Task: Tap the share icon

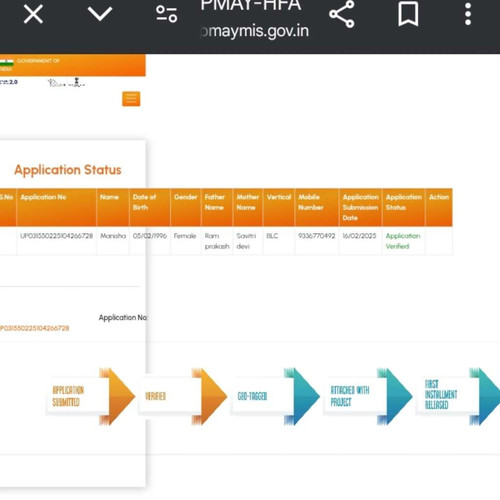Action: [x=342, y=14]
